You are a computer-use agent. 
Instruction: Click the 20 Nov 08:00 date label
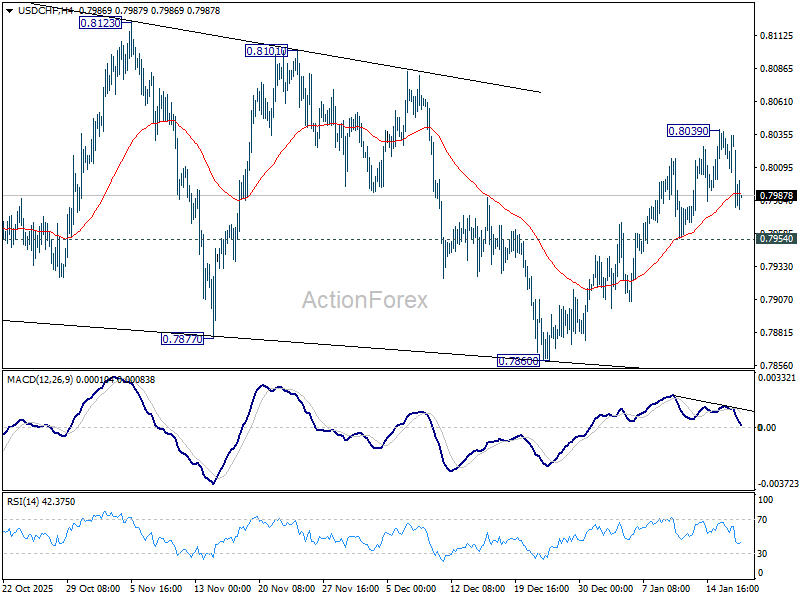pos(286,588)
